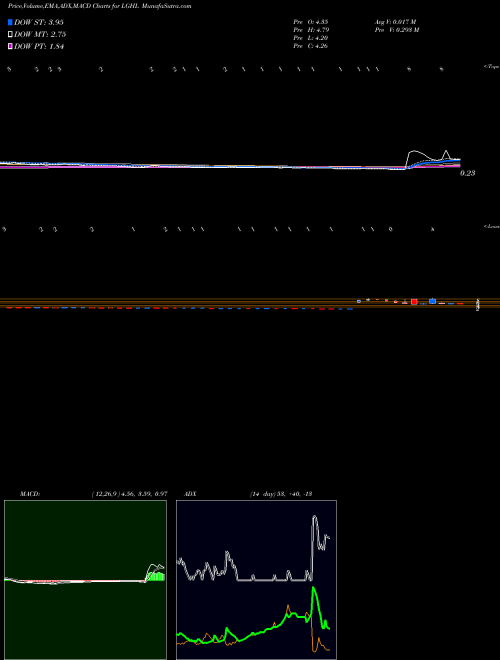Click the blue DOW ST legend swatch

point(10,22)
